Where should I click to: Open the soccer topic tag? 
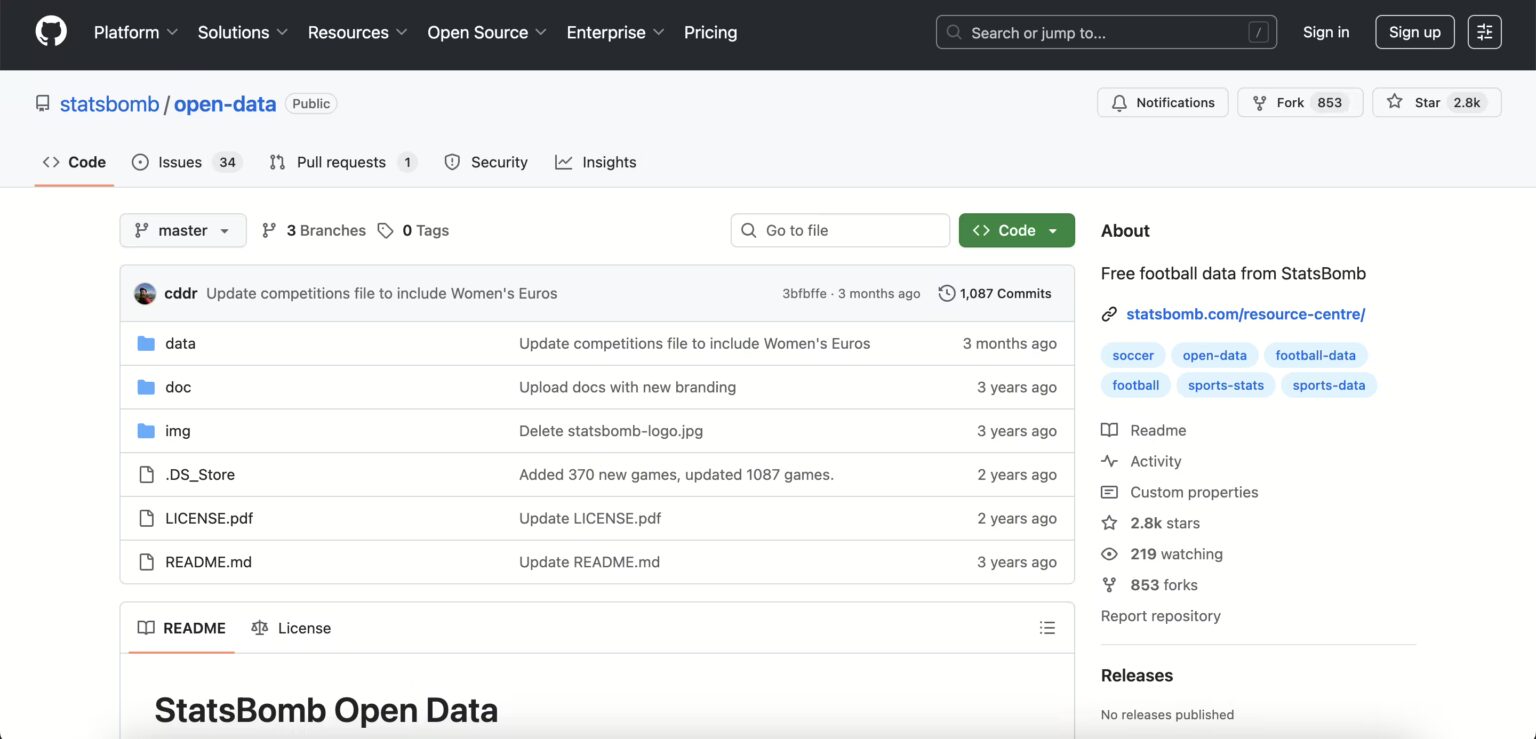coord(1132,355)
